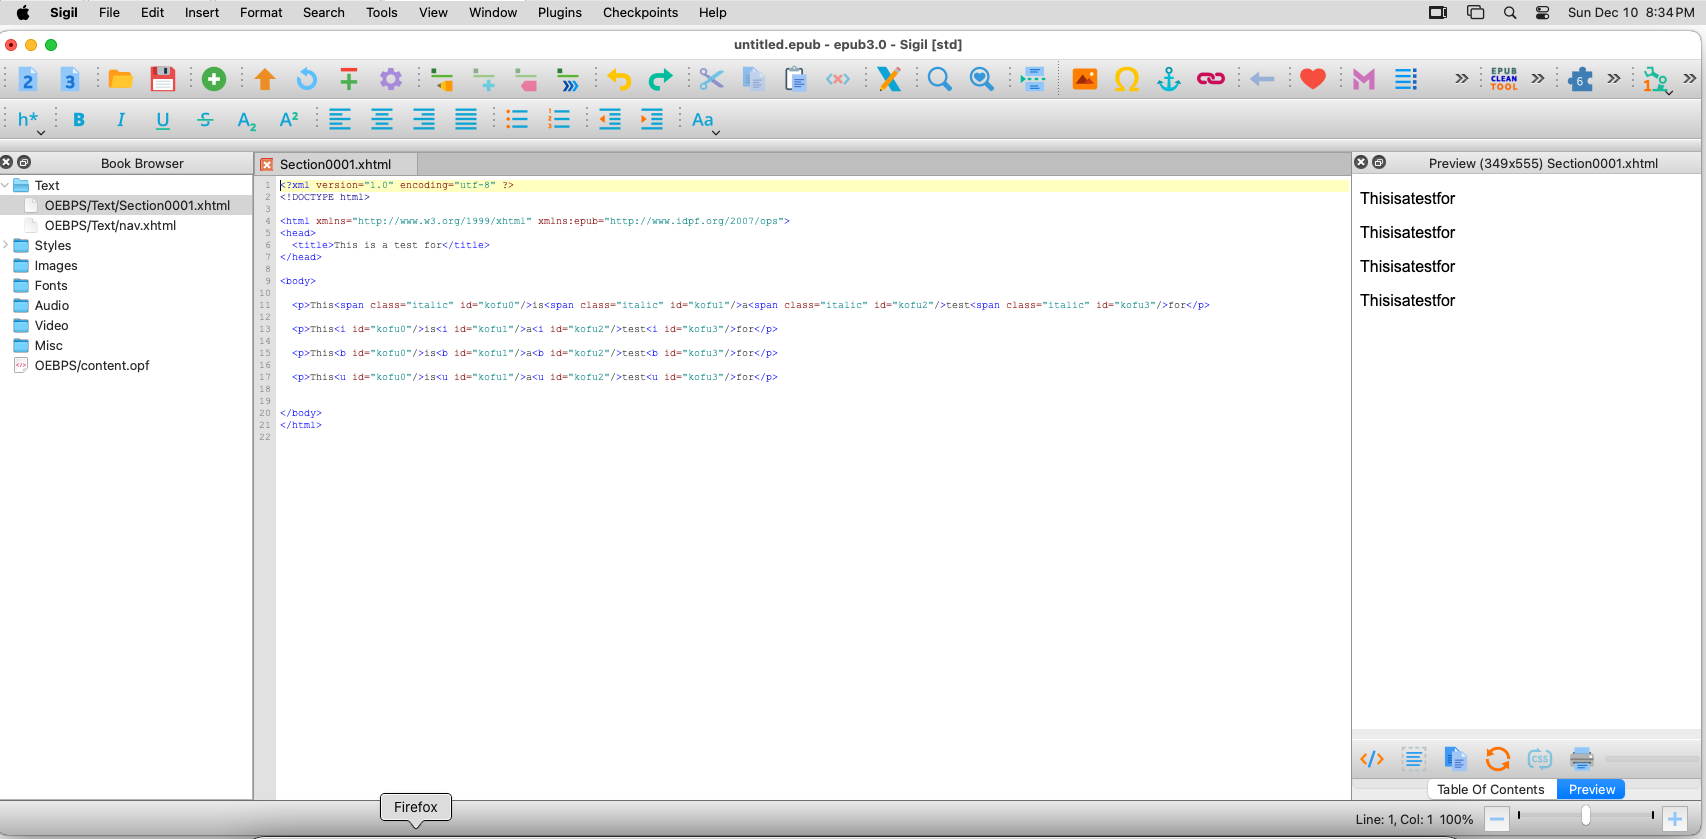Adjust the zoom slider handle

(1586, 816)
